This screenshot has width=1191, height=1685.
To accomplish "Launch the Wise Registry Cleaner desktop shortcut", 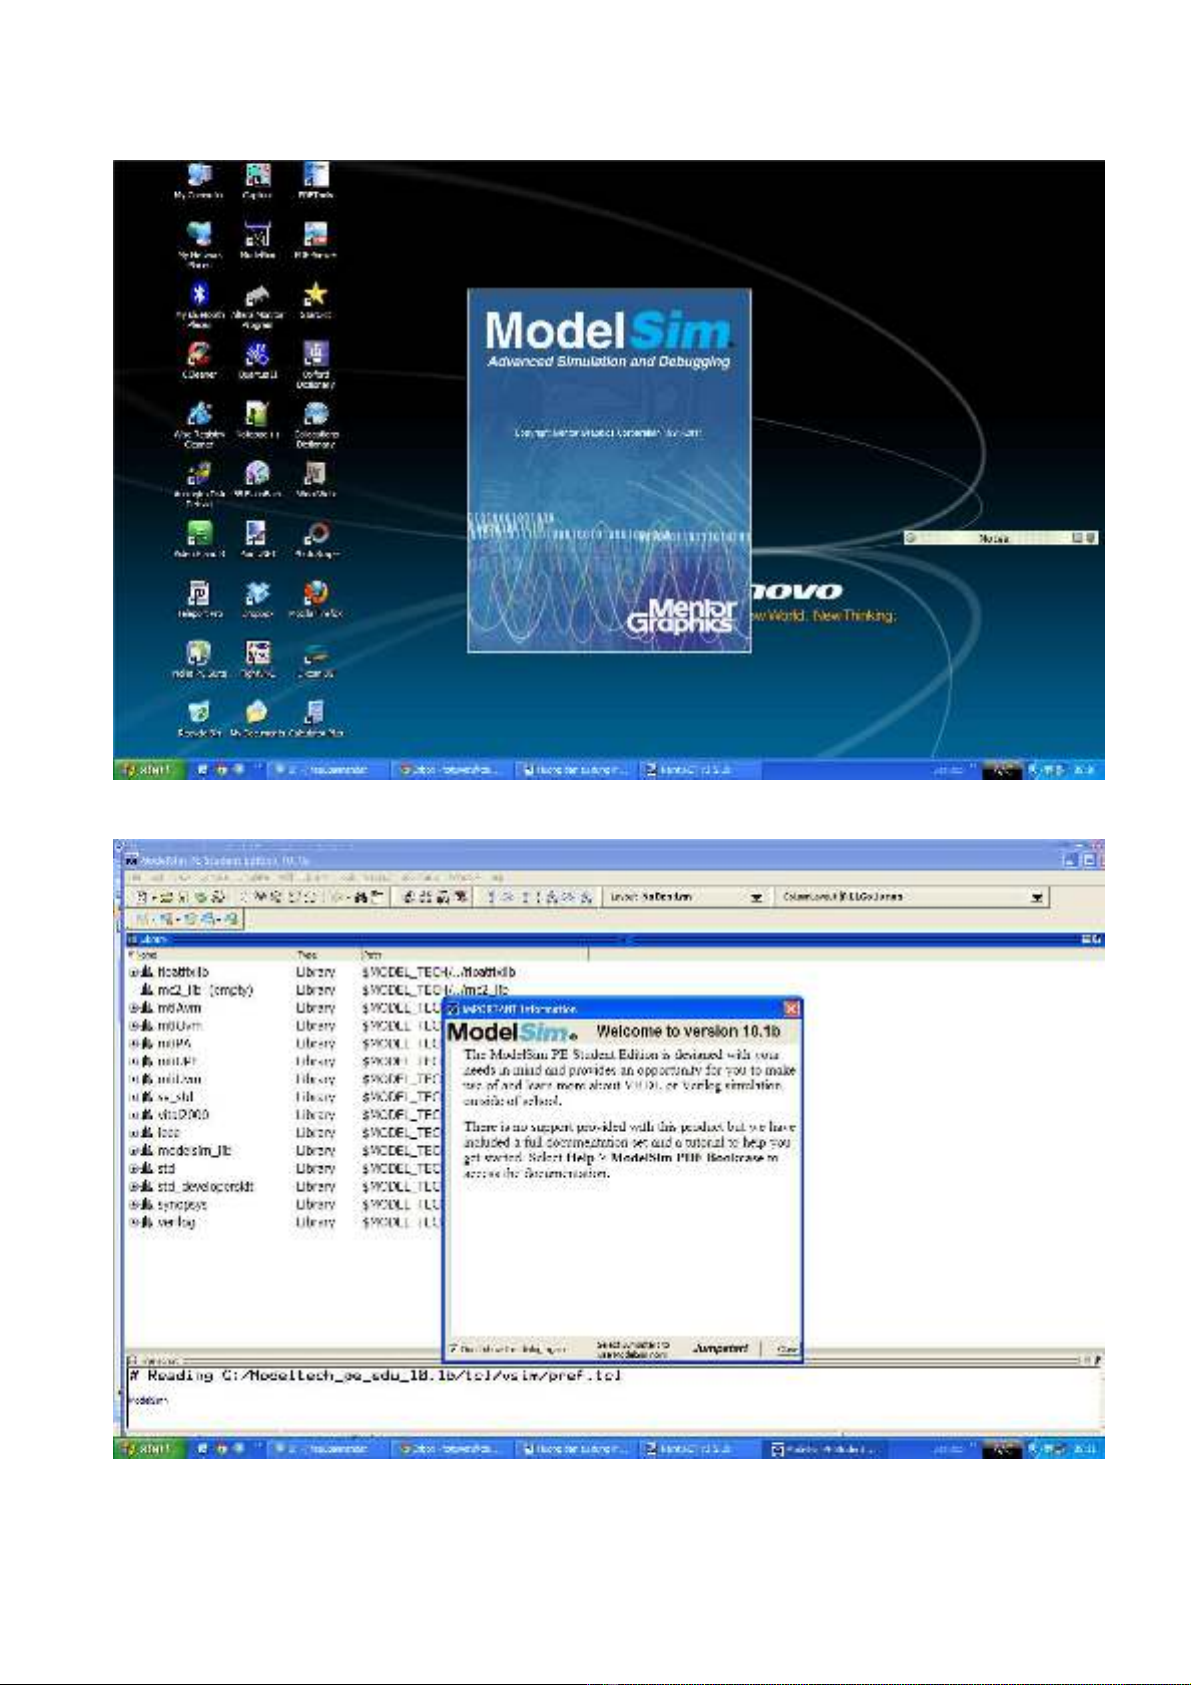I will [x=199, y=424].
